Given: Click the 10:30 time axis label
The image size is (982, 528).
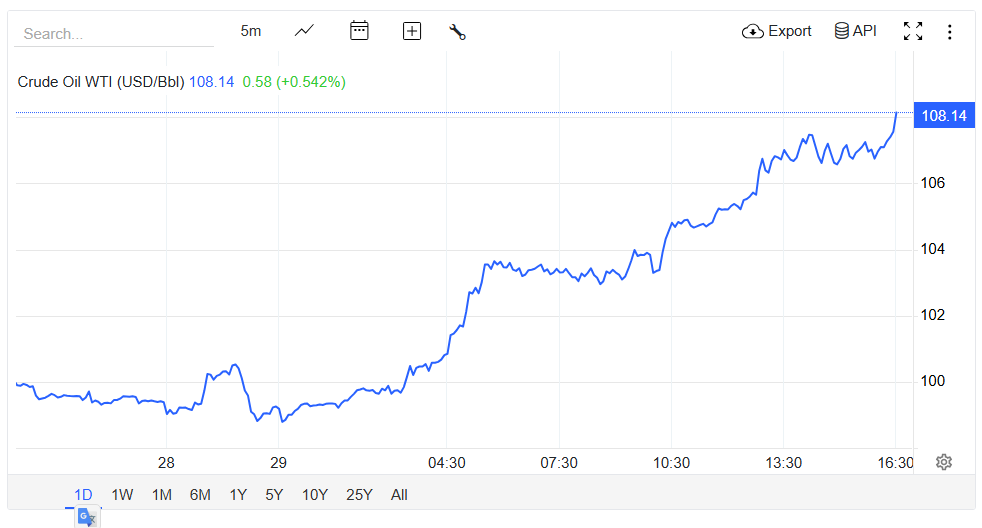Looking at the screenshot, I should (671, 463).
